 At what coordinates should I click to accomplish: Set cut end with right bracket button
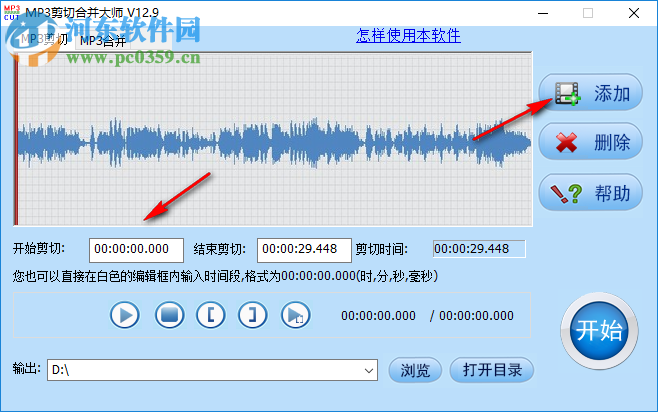click(252, 315)
